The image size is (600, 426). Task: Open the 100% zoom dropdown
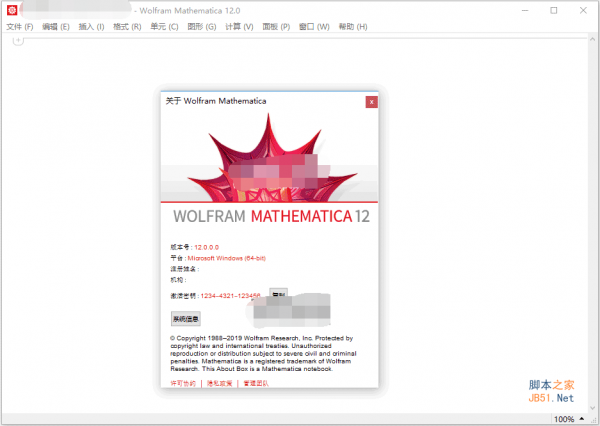pos(570,419)
